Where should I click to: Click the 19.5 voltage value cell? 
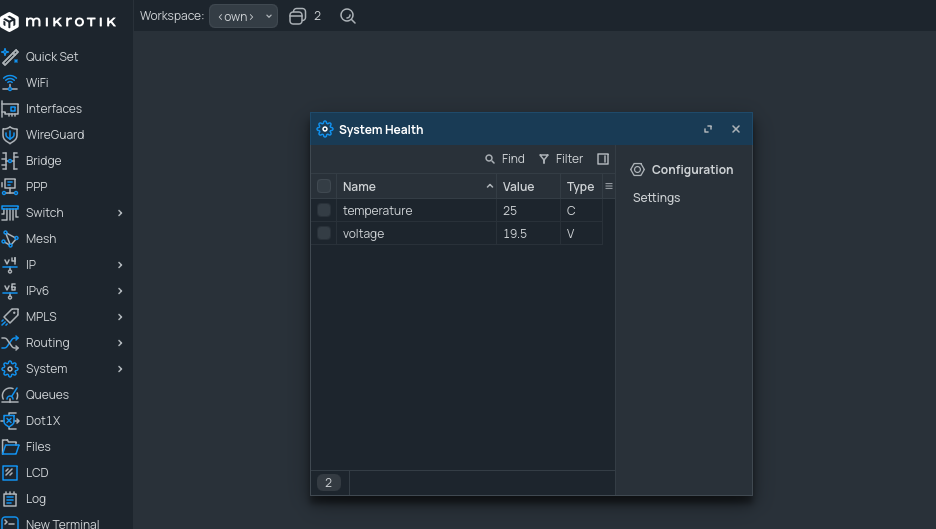point(528,233)
